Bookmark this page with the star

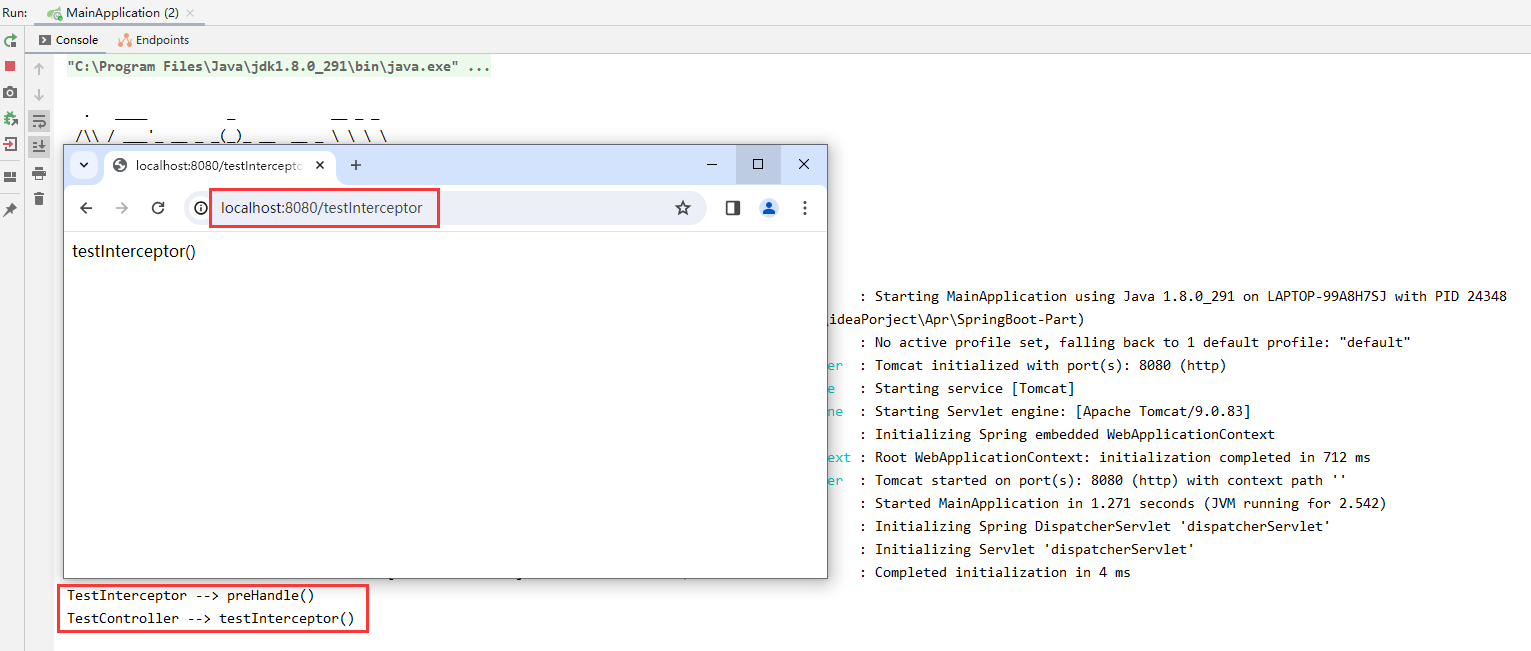coord(683,208)
